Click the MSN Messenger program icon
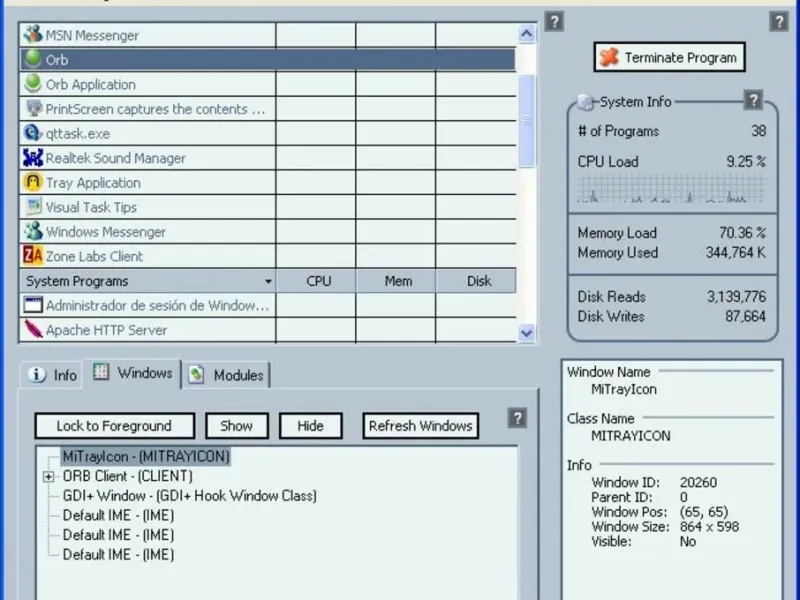Screen dimensions: 800x600 [x=33, y=34]
